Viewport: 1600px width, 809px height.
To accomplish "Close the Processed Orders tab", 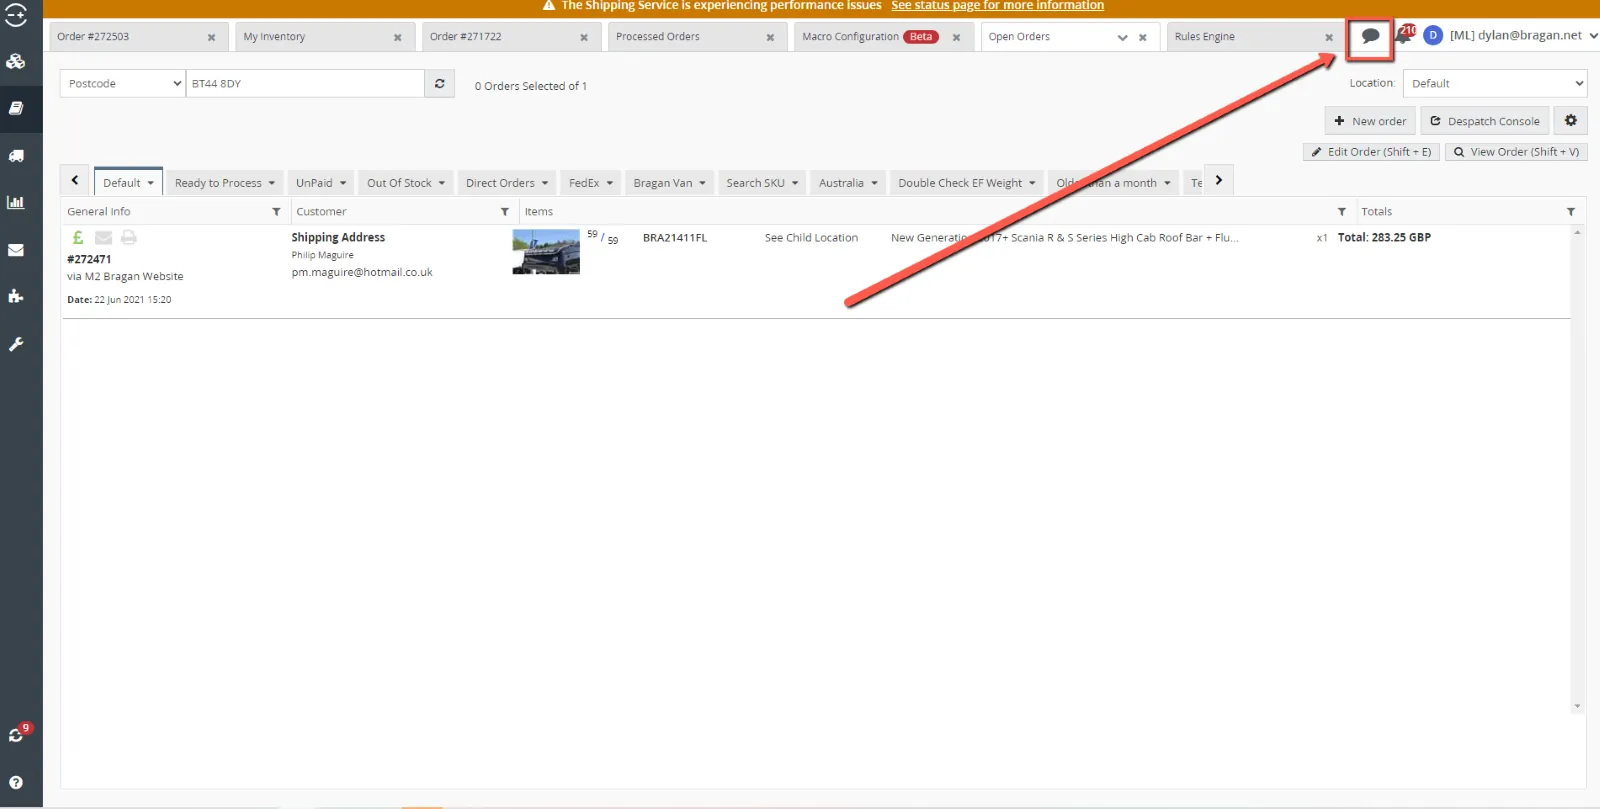I will pos(770,38).
